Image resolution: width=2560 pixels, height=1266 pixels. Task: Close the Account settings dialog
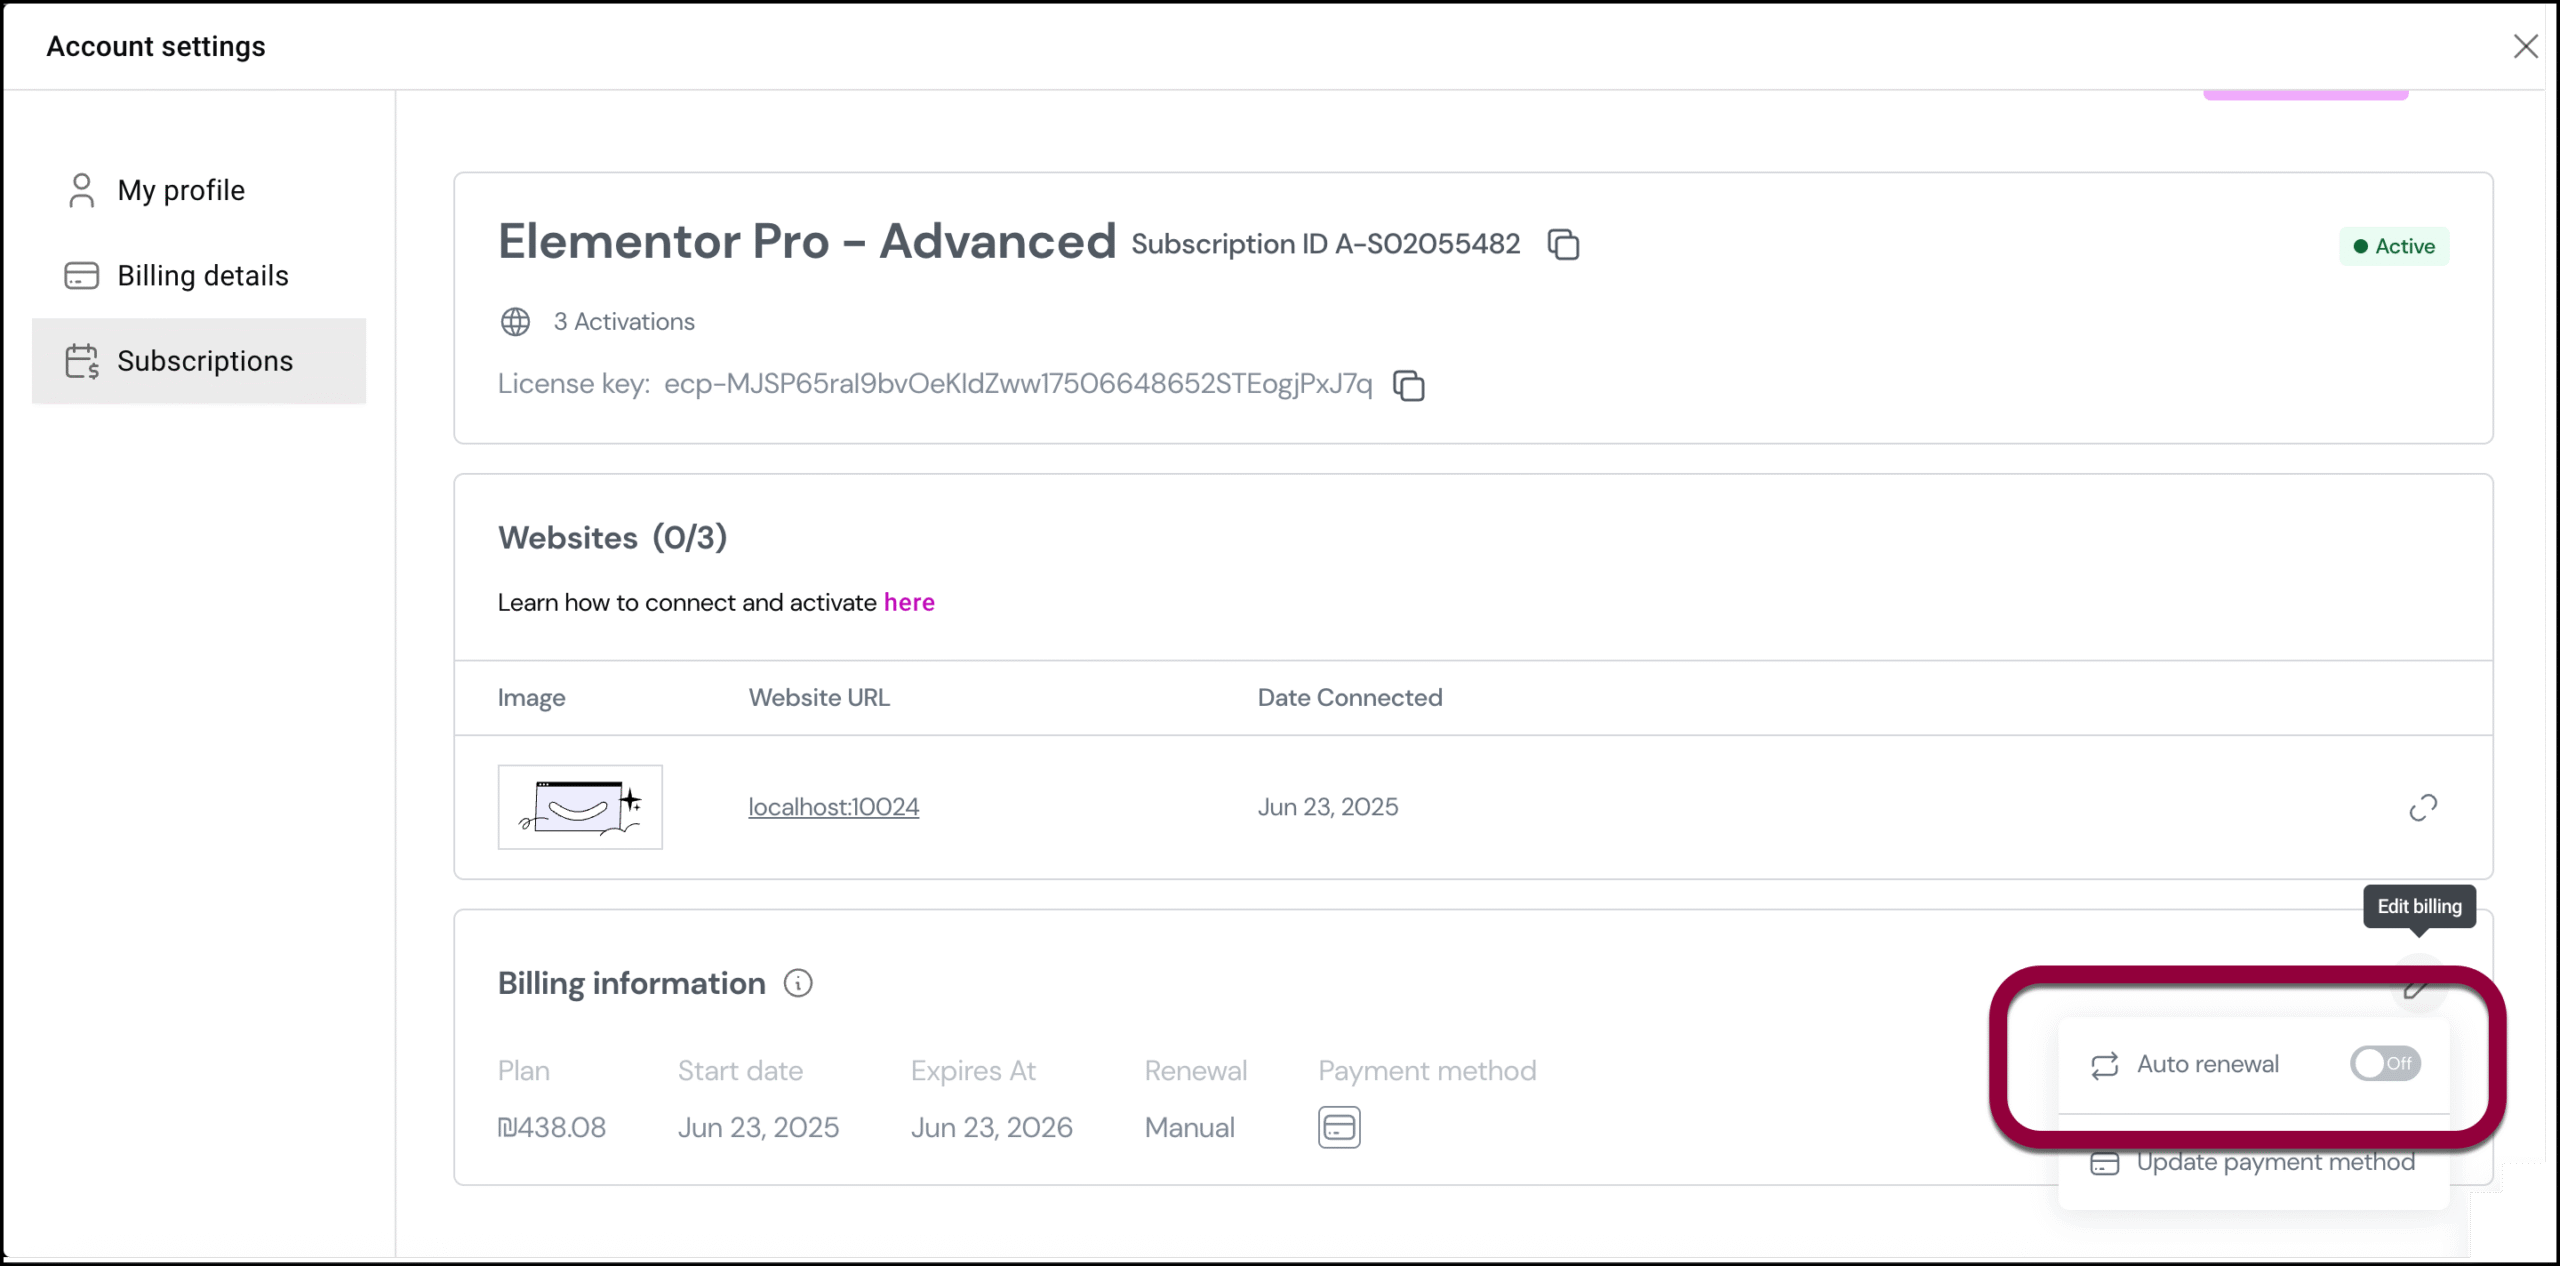coord(2526,46)
